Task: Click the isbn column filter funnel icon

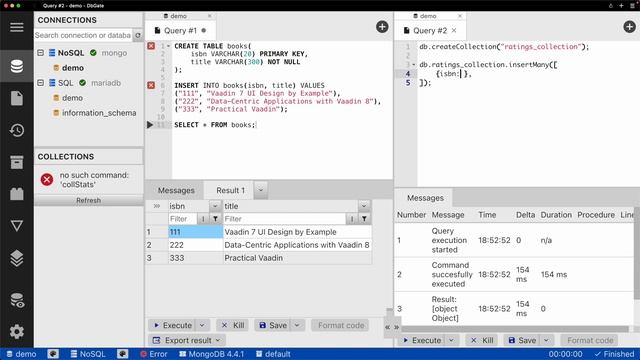Action: click(215, 219)
